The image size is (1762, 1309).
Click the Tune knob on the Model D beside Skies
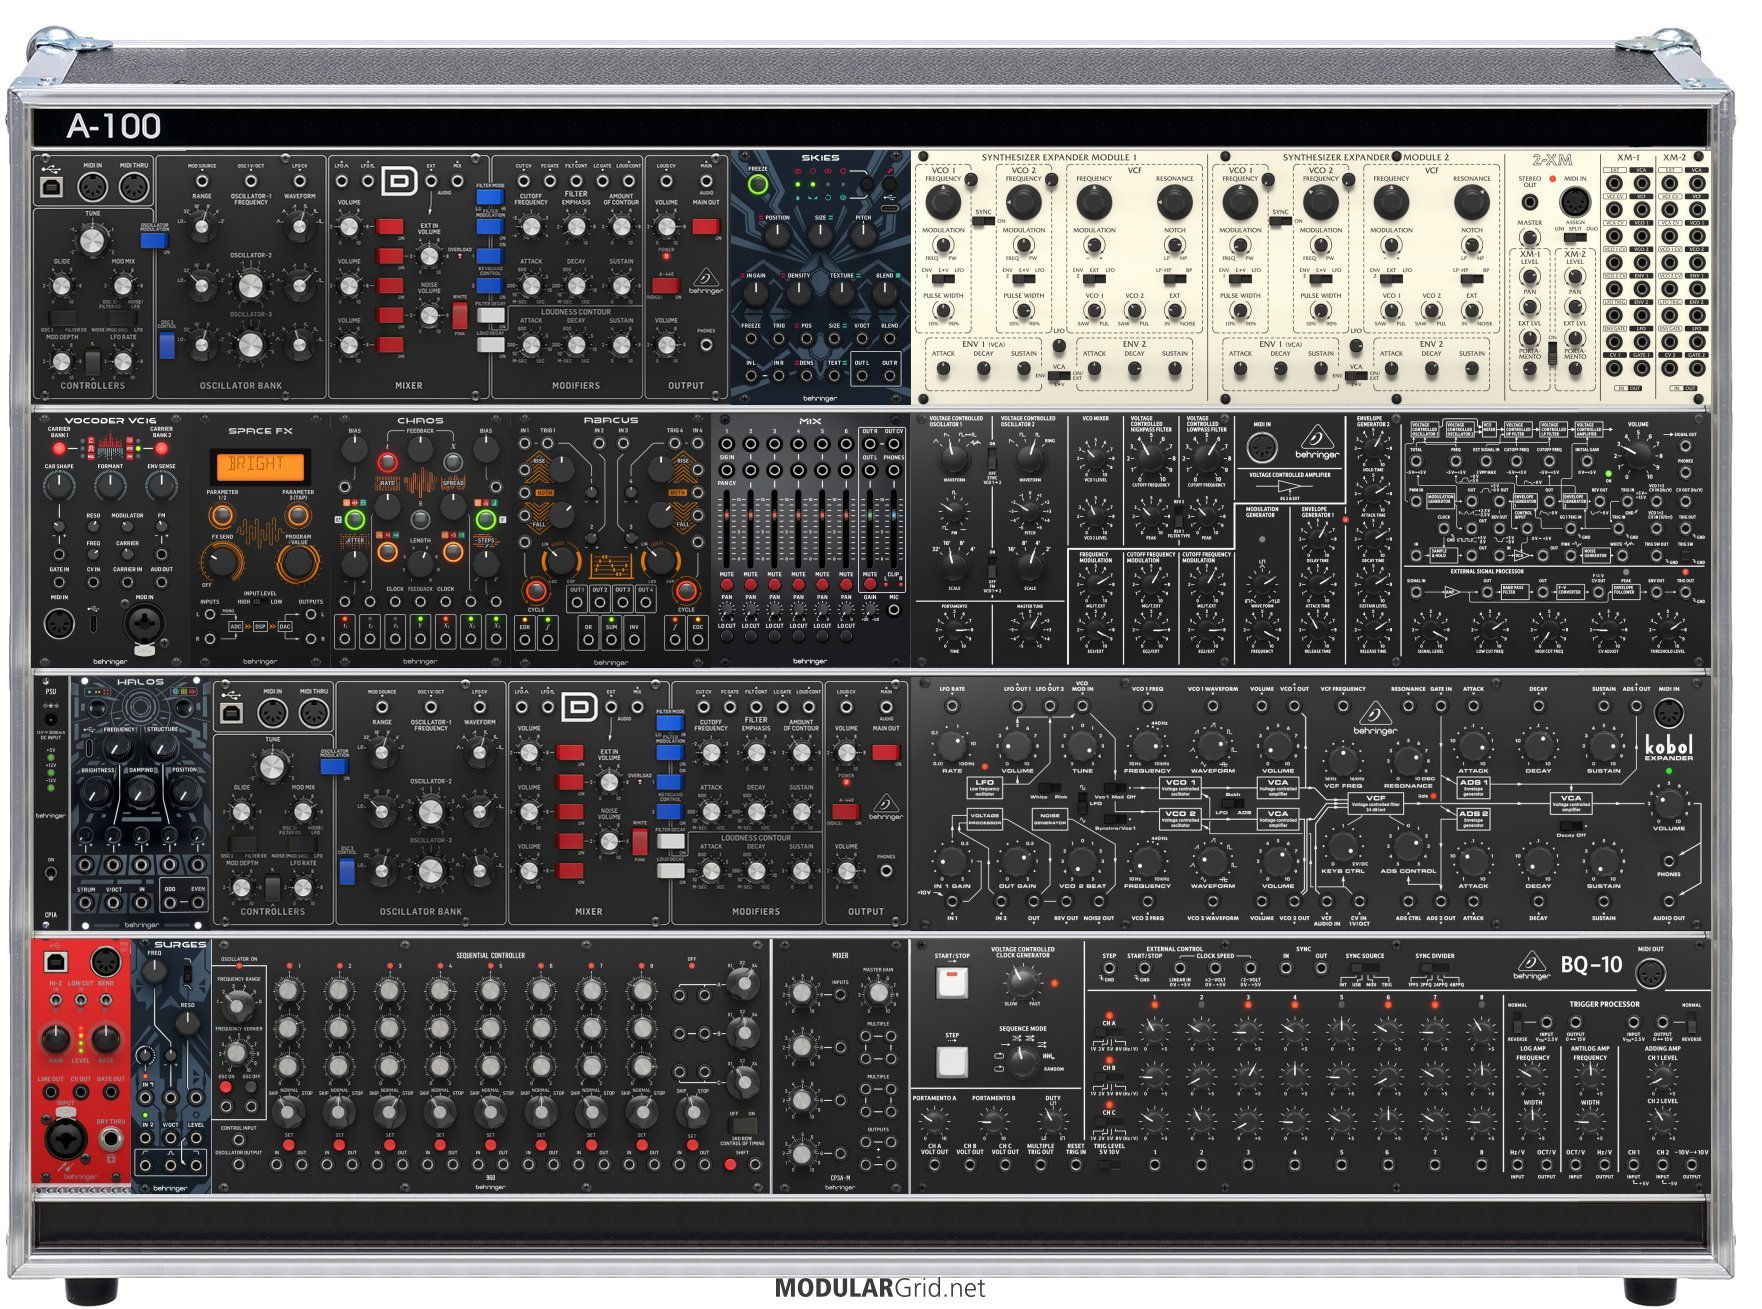coord(92,239)
